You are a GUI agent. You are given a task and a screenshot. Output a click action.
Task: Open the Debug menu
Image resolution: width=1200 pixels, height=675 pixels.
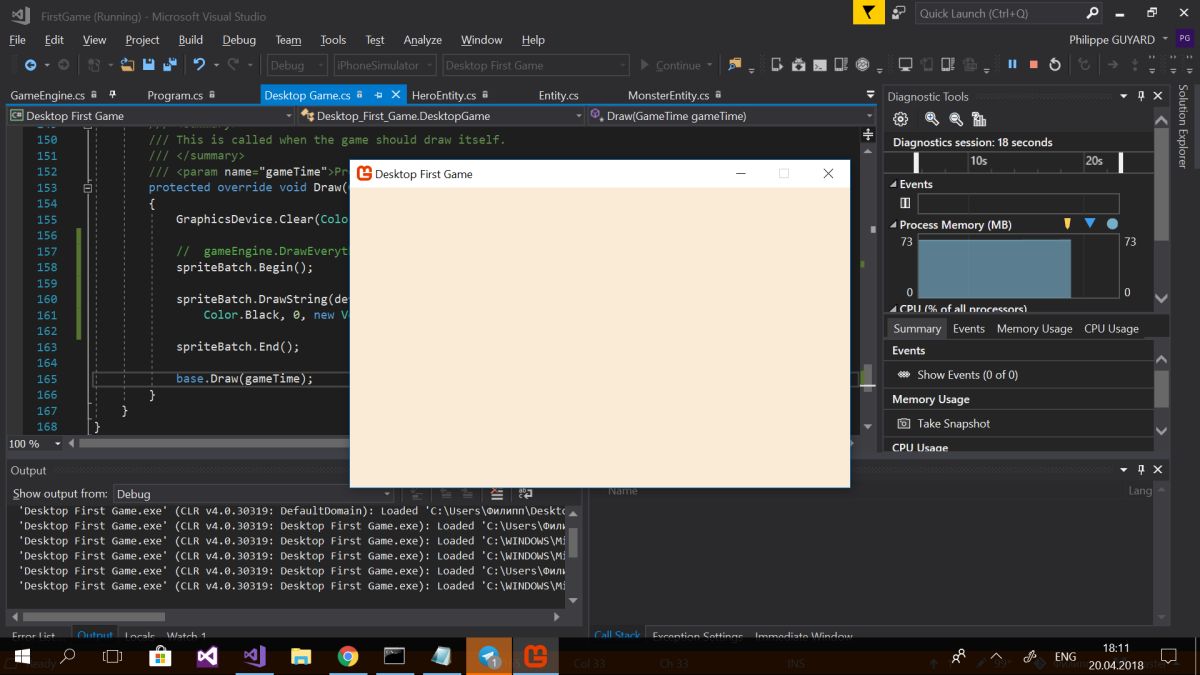[239, 40]
